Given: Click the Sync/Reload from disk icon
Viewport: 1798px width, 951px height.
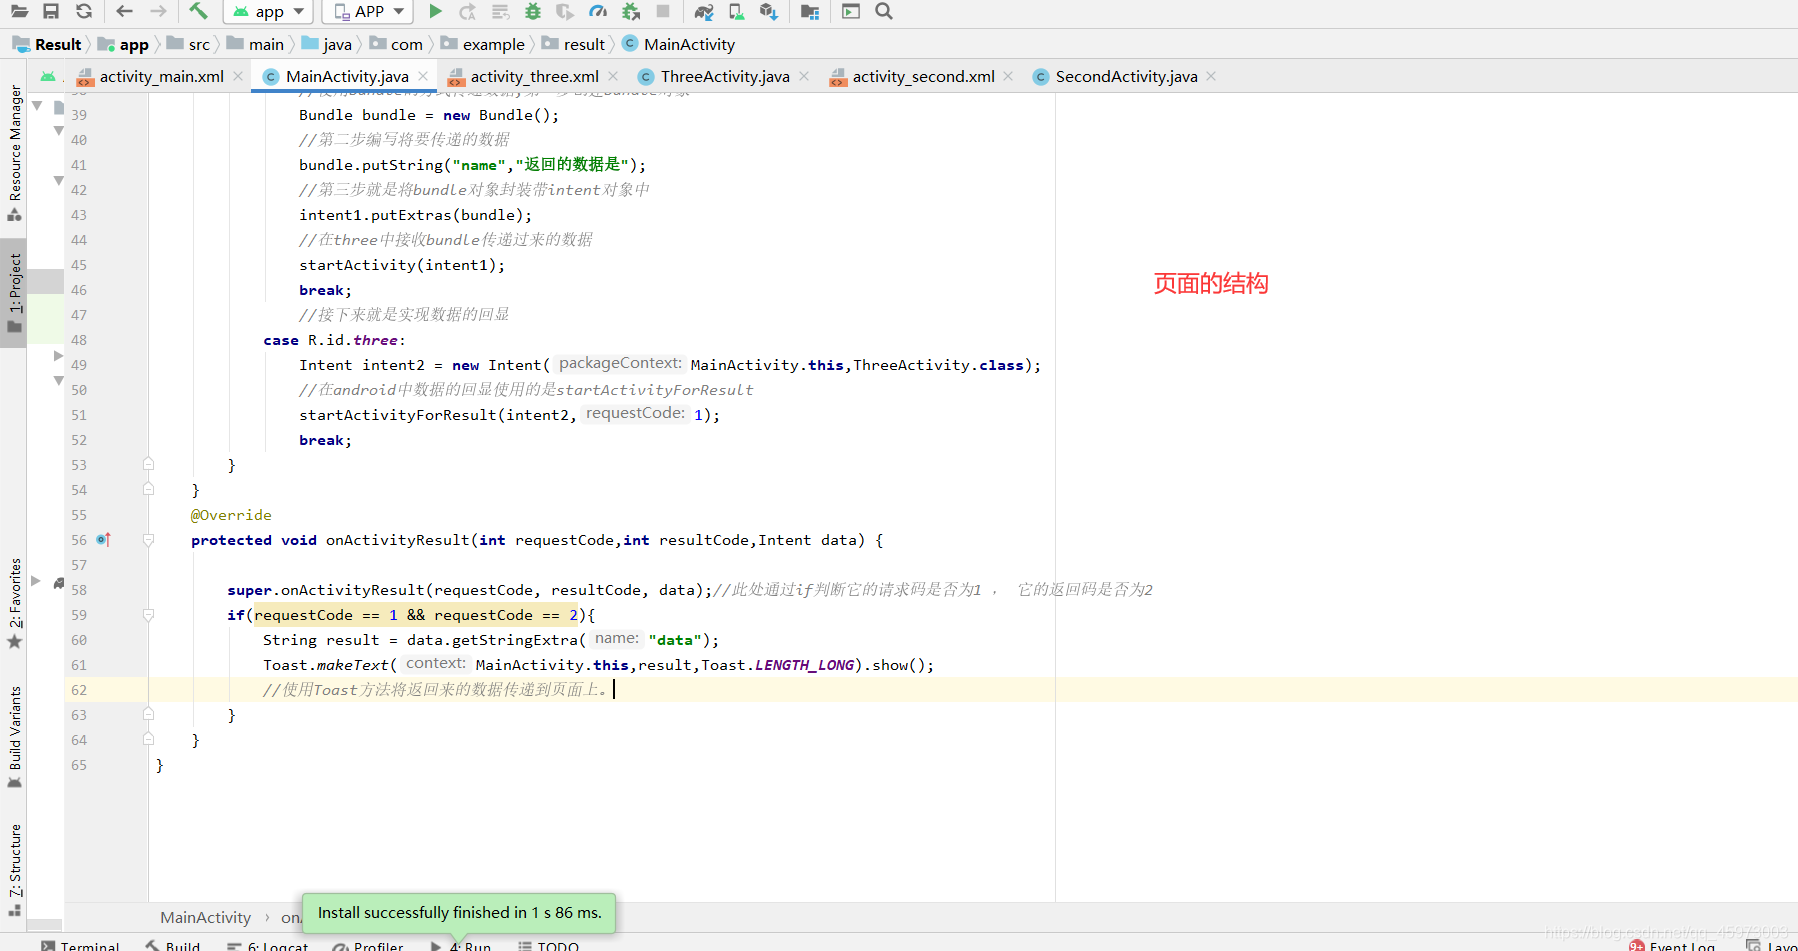Looking at the screenshot, I should [84, 11].
